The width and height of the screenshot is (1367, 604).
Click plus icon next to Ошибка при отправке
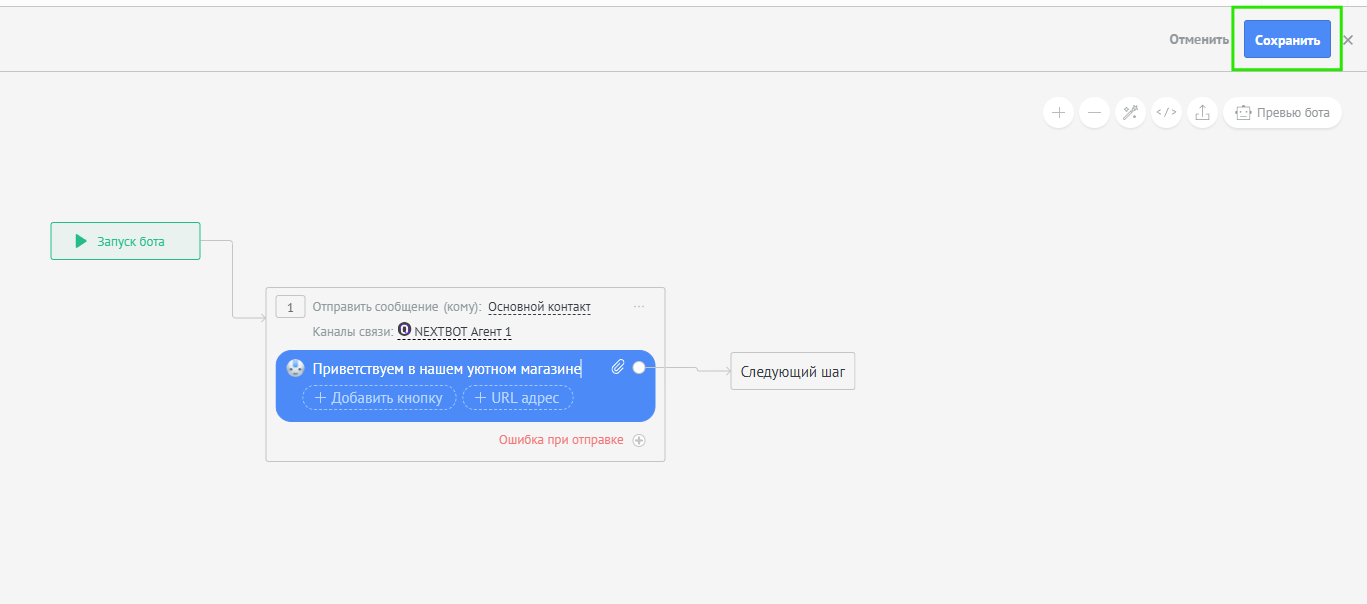[x=639, y=440]
